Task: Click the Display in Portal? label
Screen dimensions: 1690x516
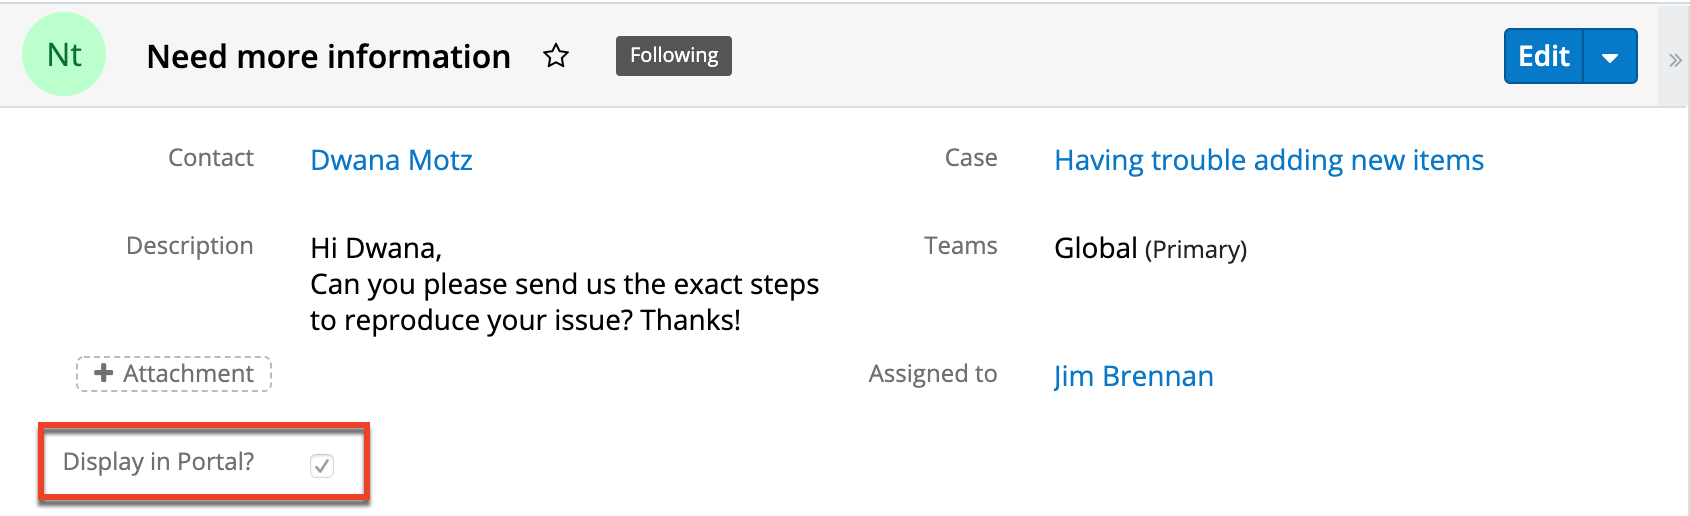Action: click(158, 462)
